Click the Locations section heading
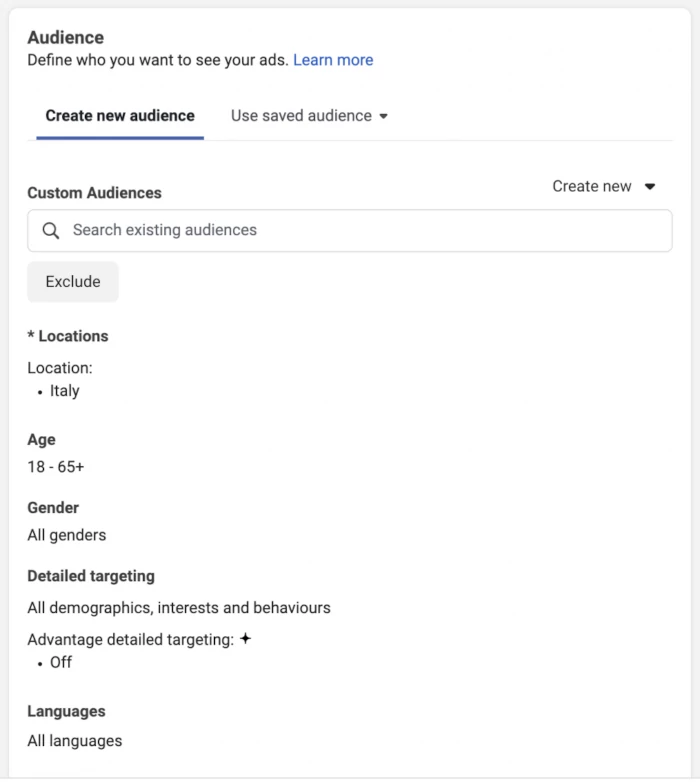This screenshot has width=700, height=782. [x=68, y=336]
